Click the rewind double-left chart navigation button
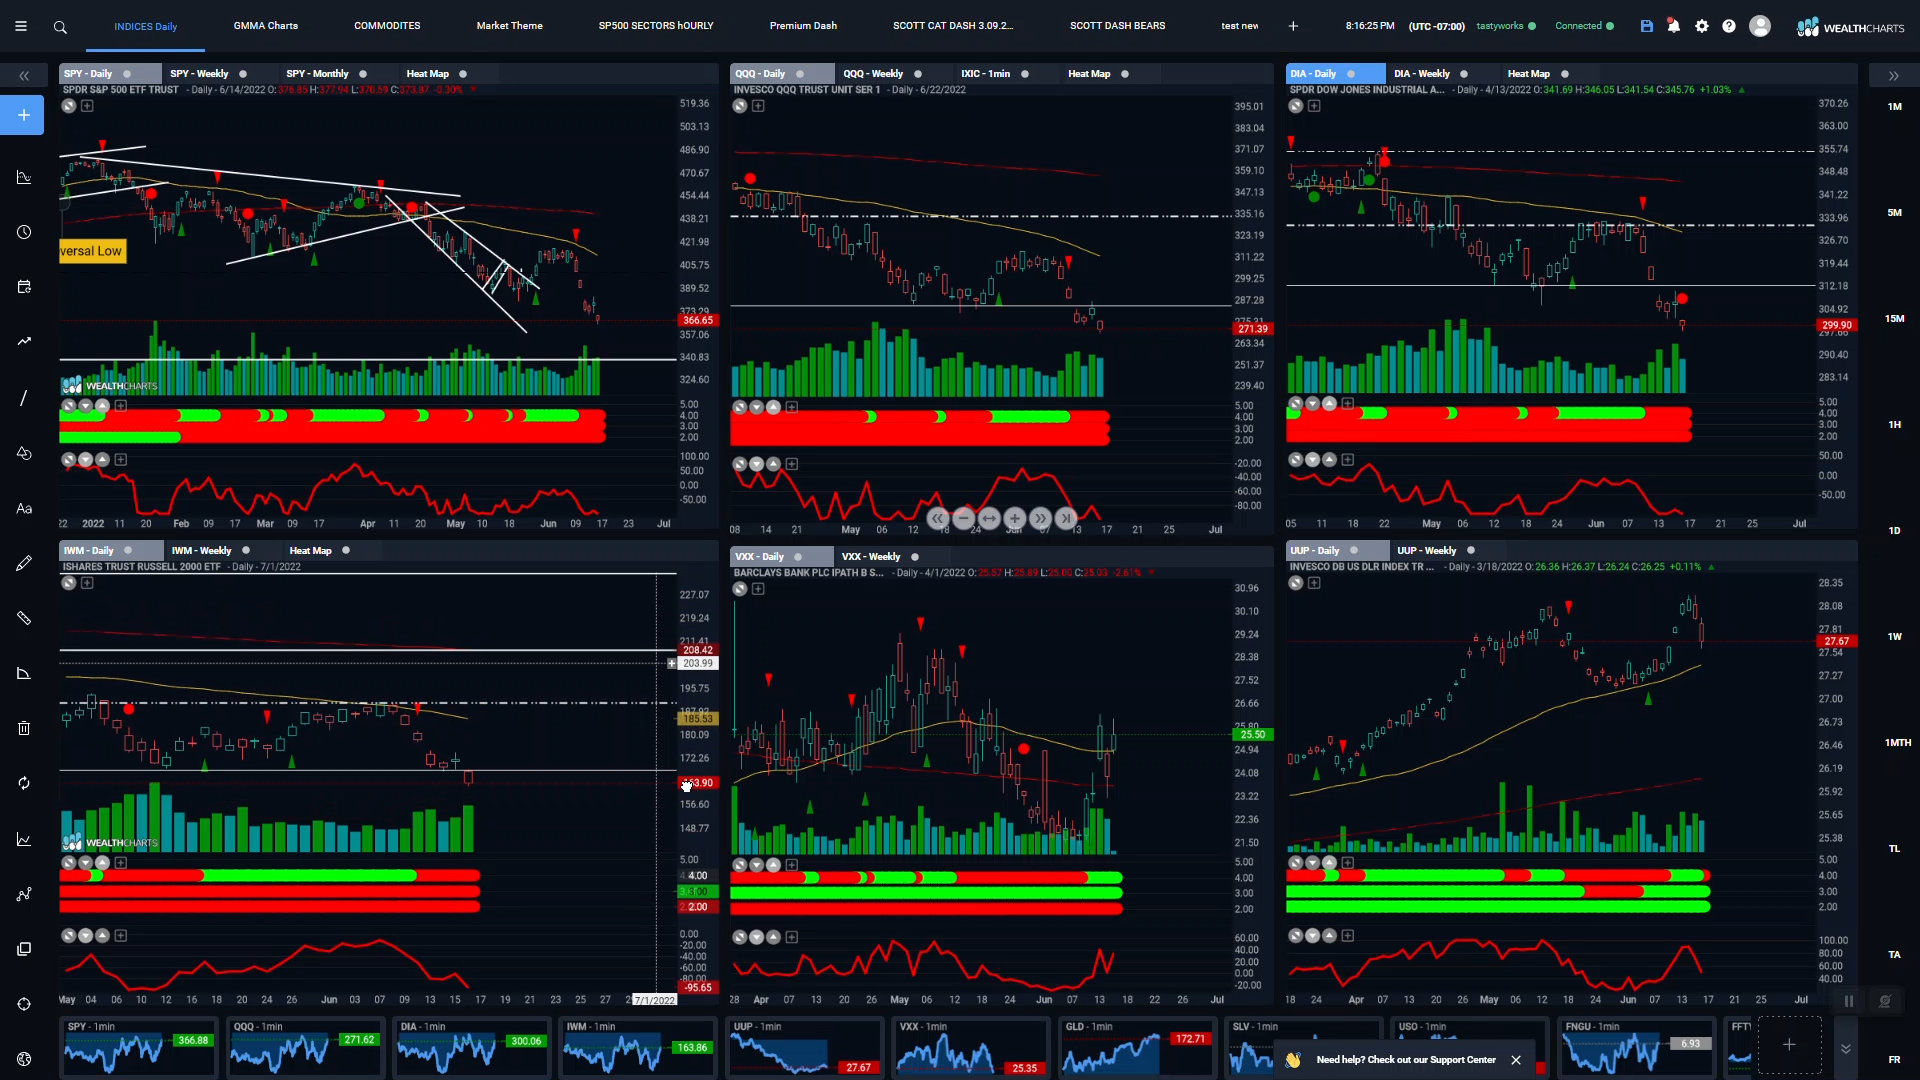 click(937, 518)
